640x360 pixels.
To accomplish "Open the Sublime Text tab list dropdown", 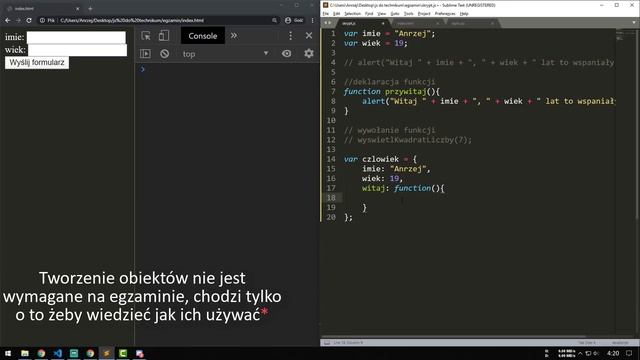I will pyautogui.click(x=634, y=23).
